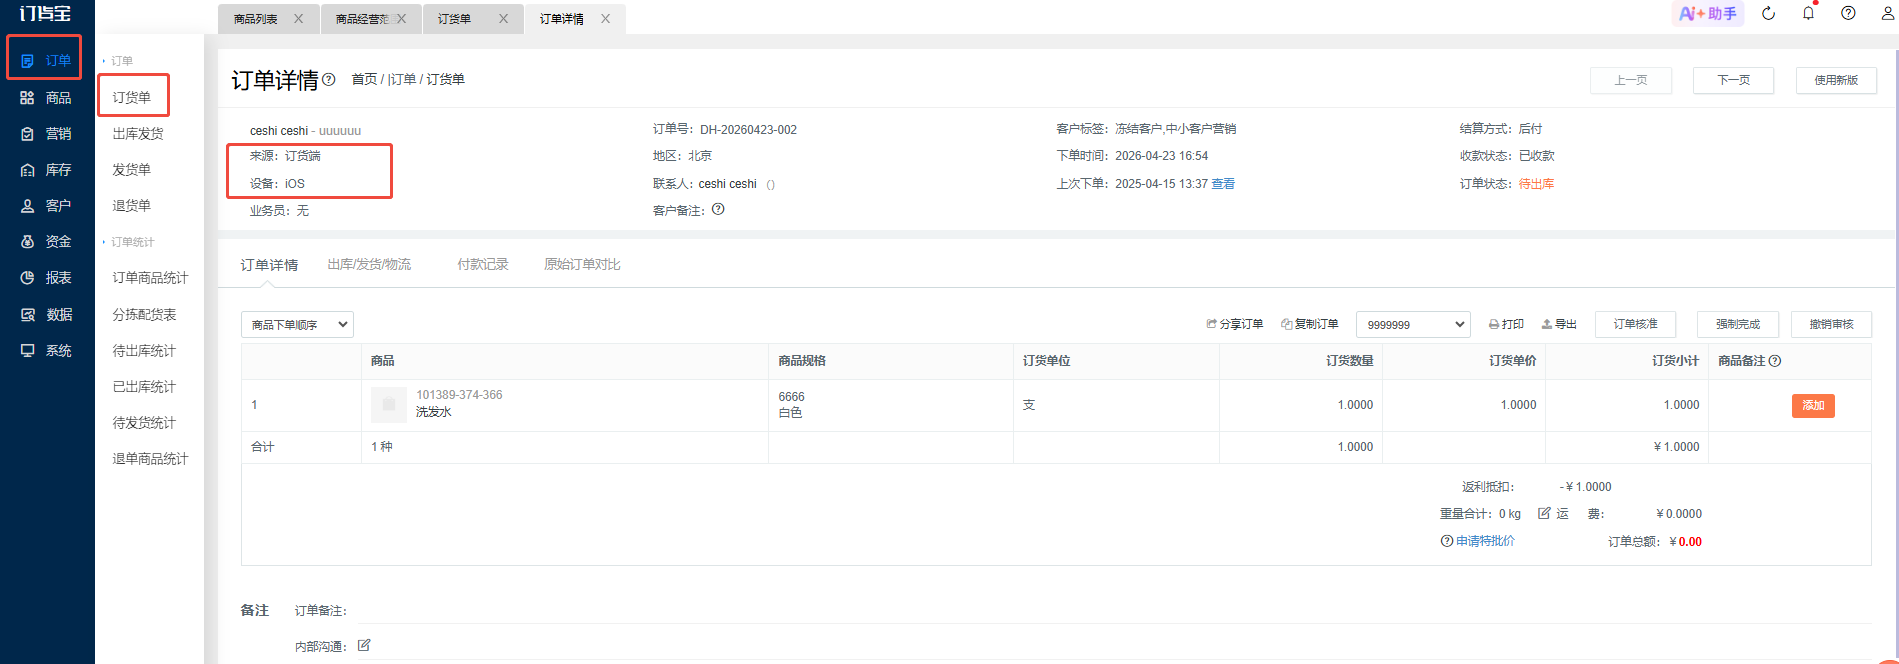Go to the 营销 section in the sidebar
The image size is (1899, 664).
(45, 133)
